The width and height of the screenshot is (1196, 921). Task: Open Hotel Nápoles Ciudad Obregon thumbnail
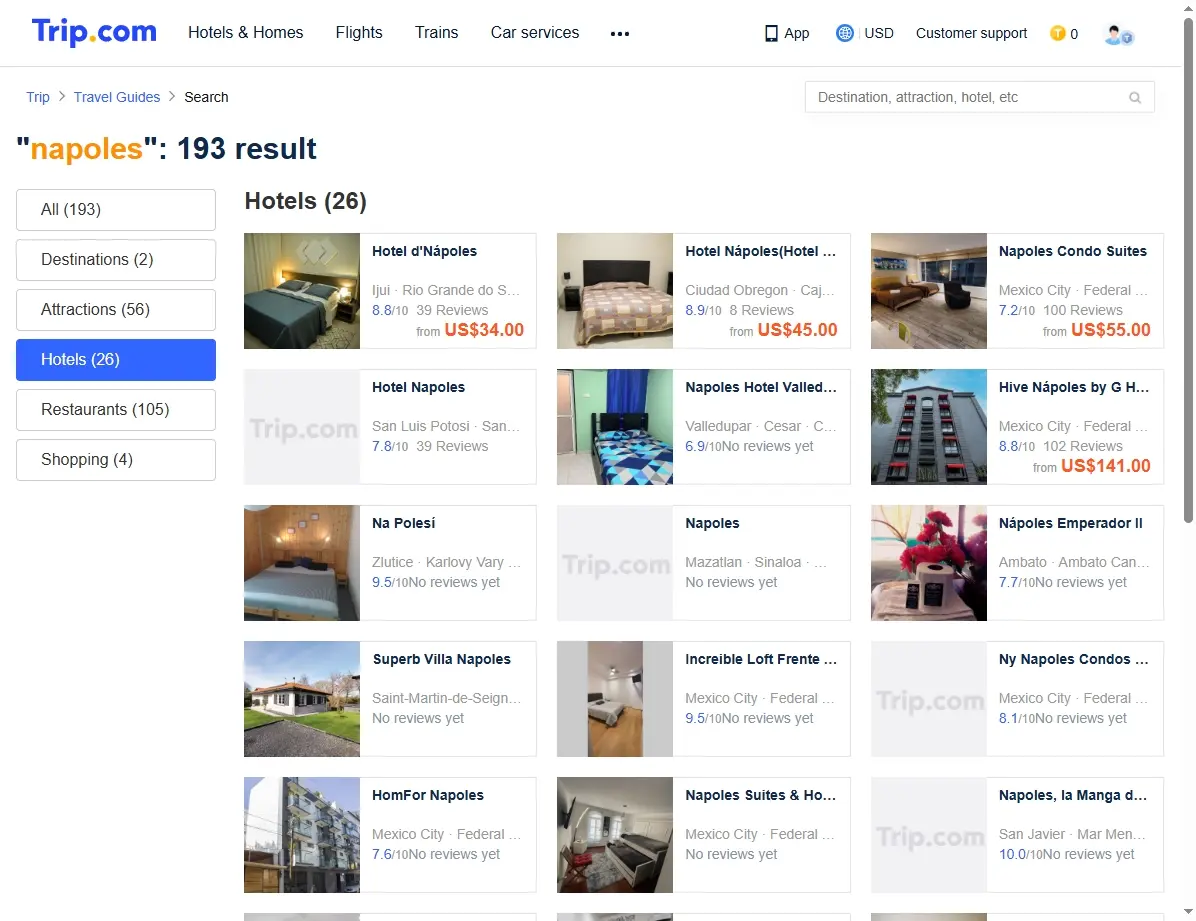pos(615,291)
